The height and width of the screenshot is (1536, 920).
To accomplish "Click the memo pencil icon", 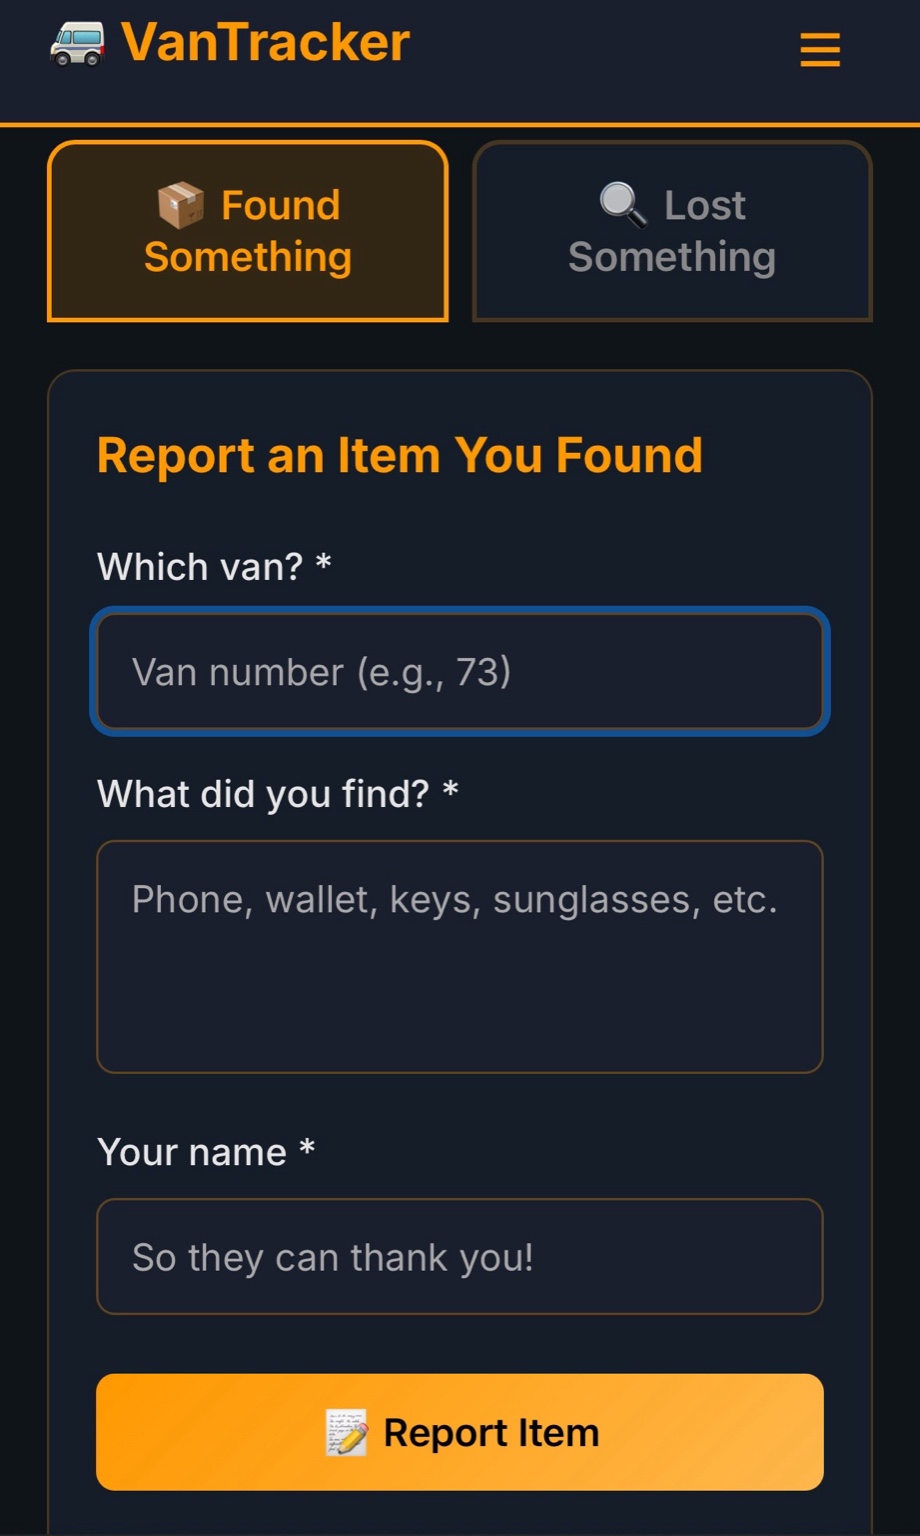I will [347, 1433].
